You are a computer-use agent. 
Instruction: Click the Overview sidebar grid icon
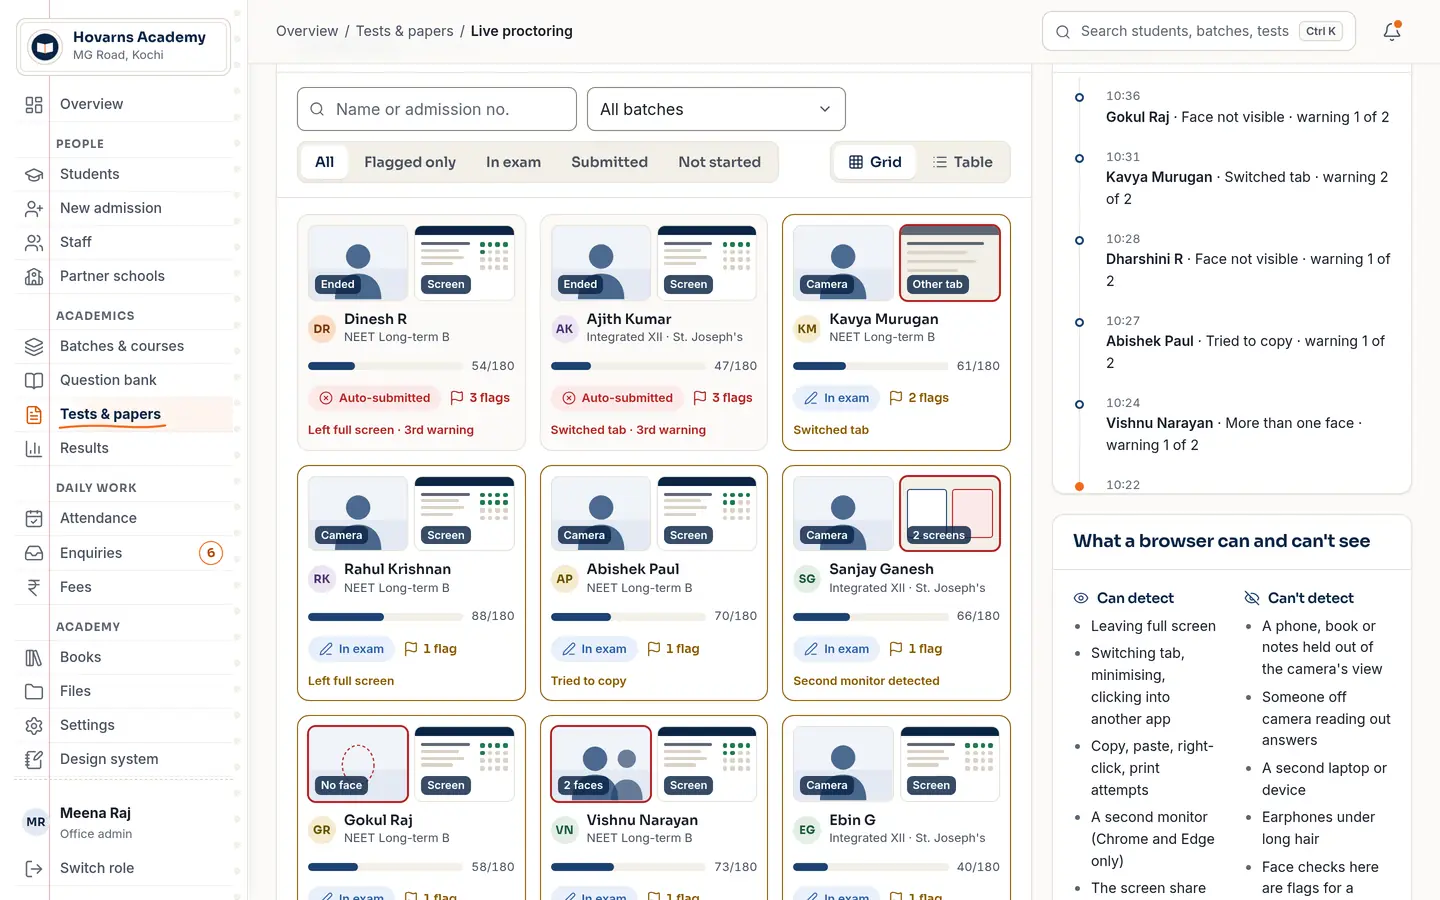coord(34,104)
